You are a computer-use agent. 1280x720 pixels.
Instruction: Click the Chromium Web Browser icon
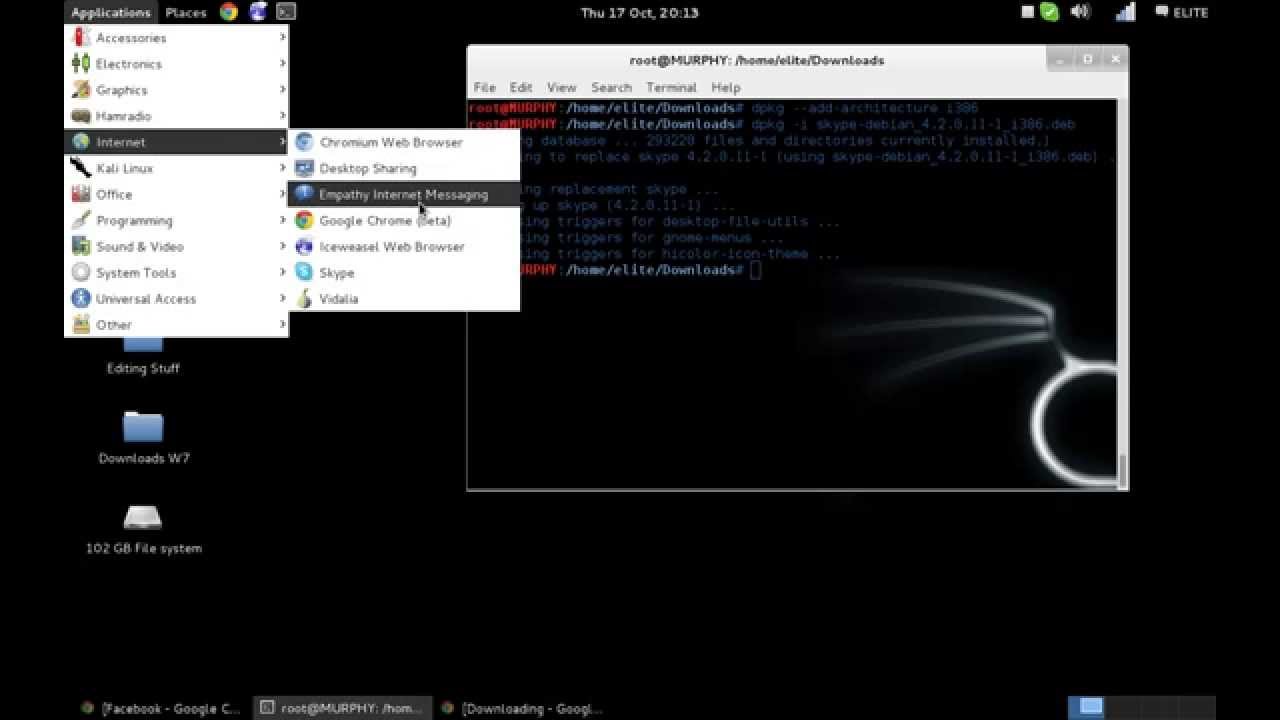tap(304, 142)
